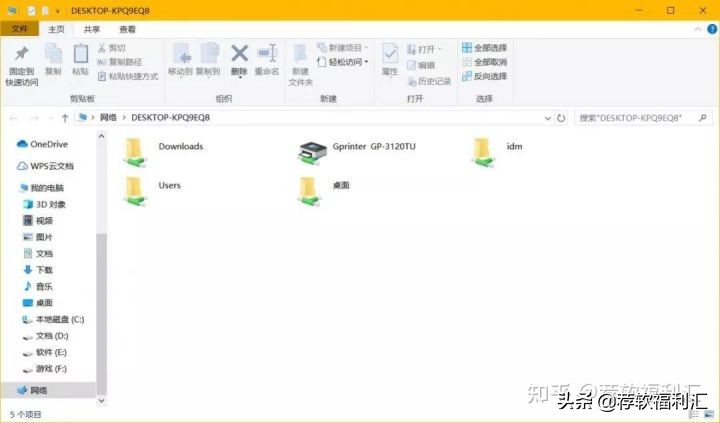Open the recent locations dropdown arrow
The image size is (720, 423).
coord(50,118)
